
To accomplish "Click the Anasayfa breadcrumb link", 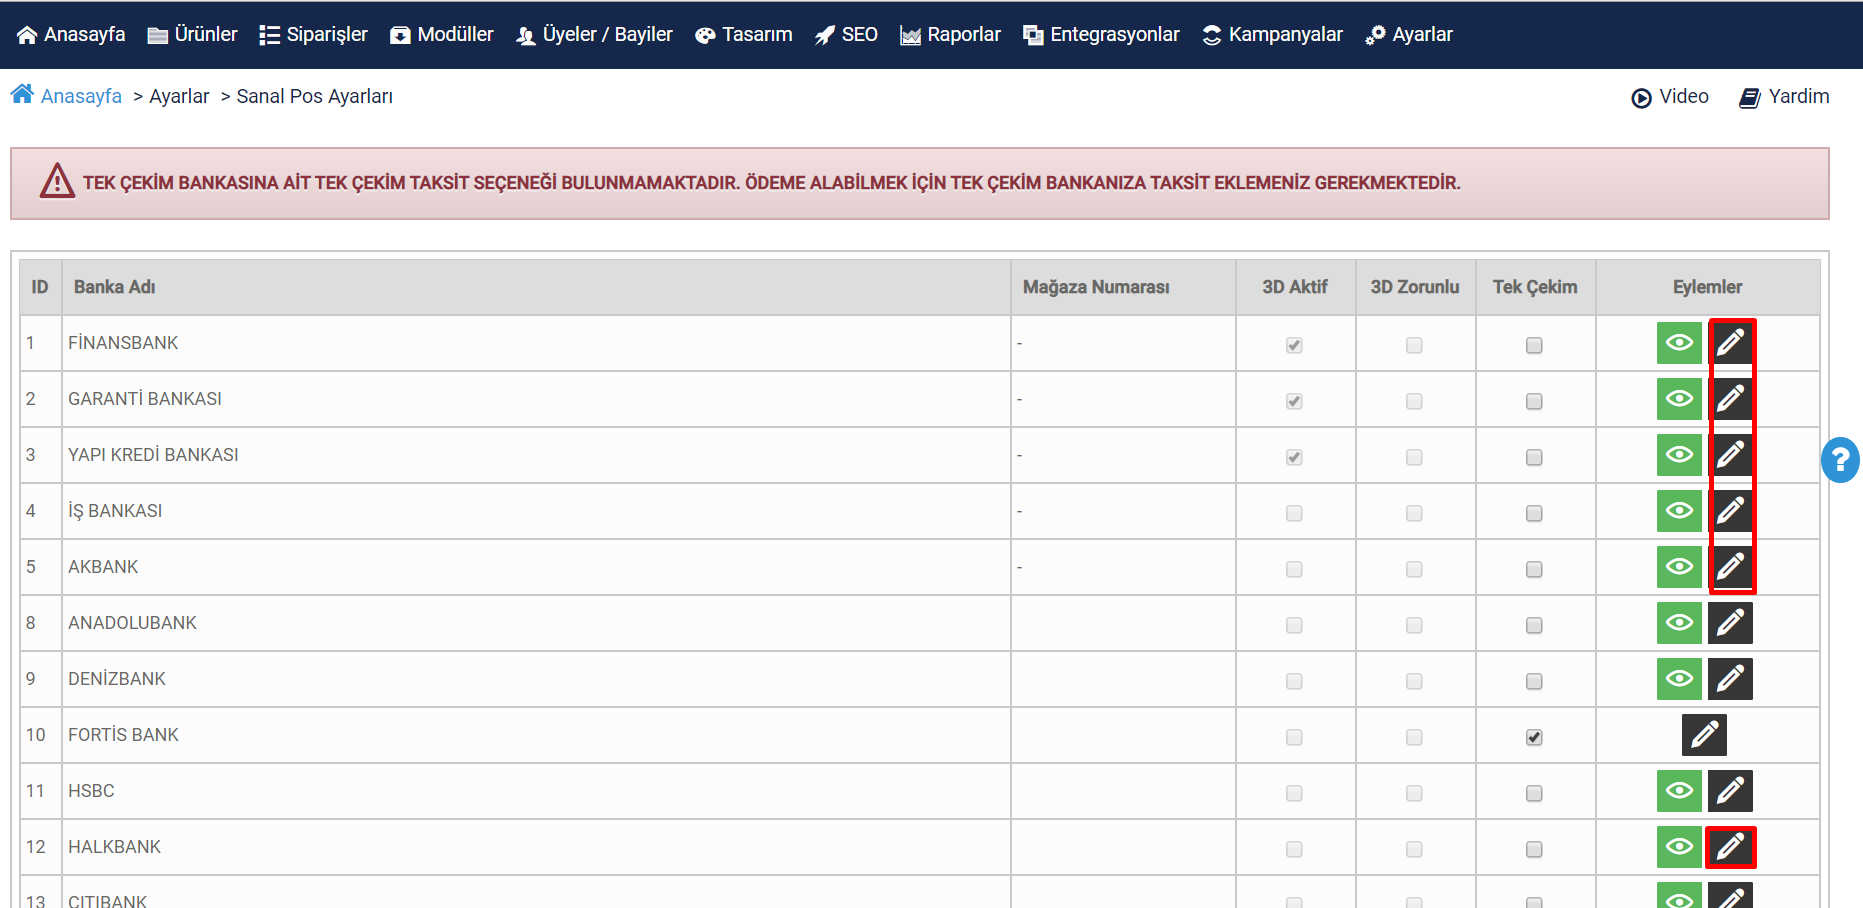I will pos(81,96).
